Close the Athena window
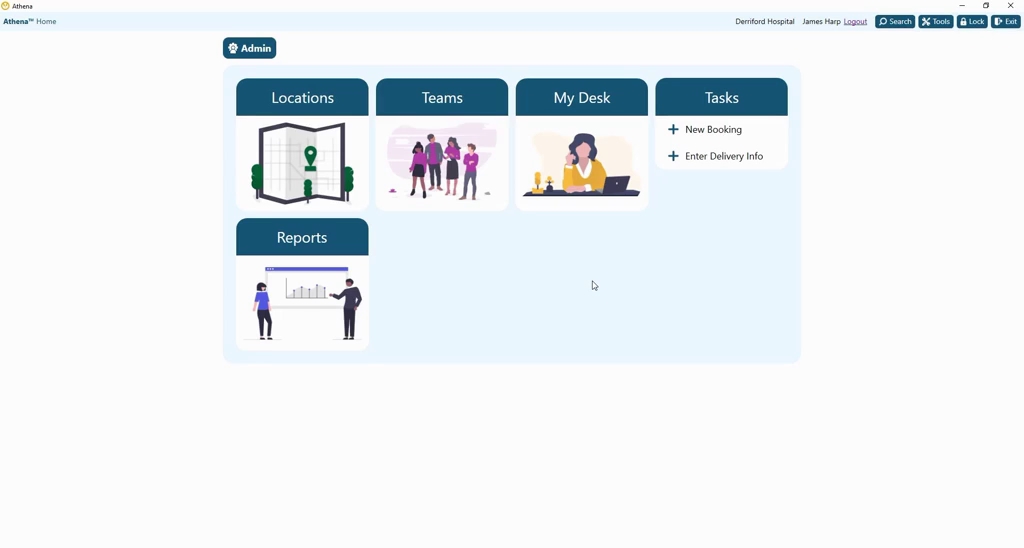The image size is (1024, 548). pyautogui.click(x=1010, y=5)
